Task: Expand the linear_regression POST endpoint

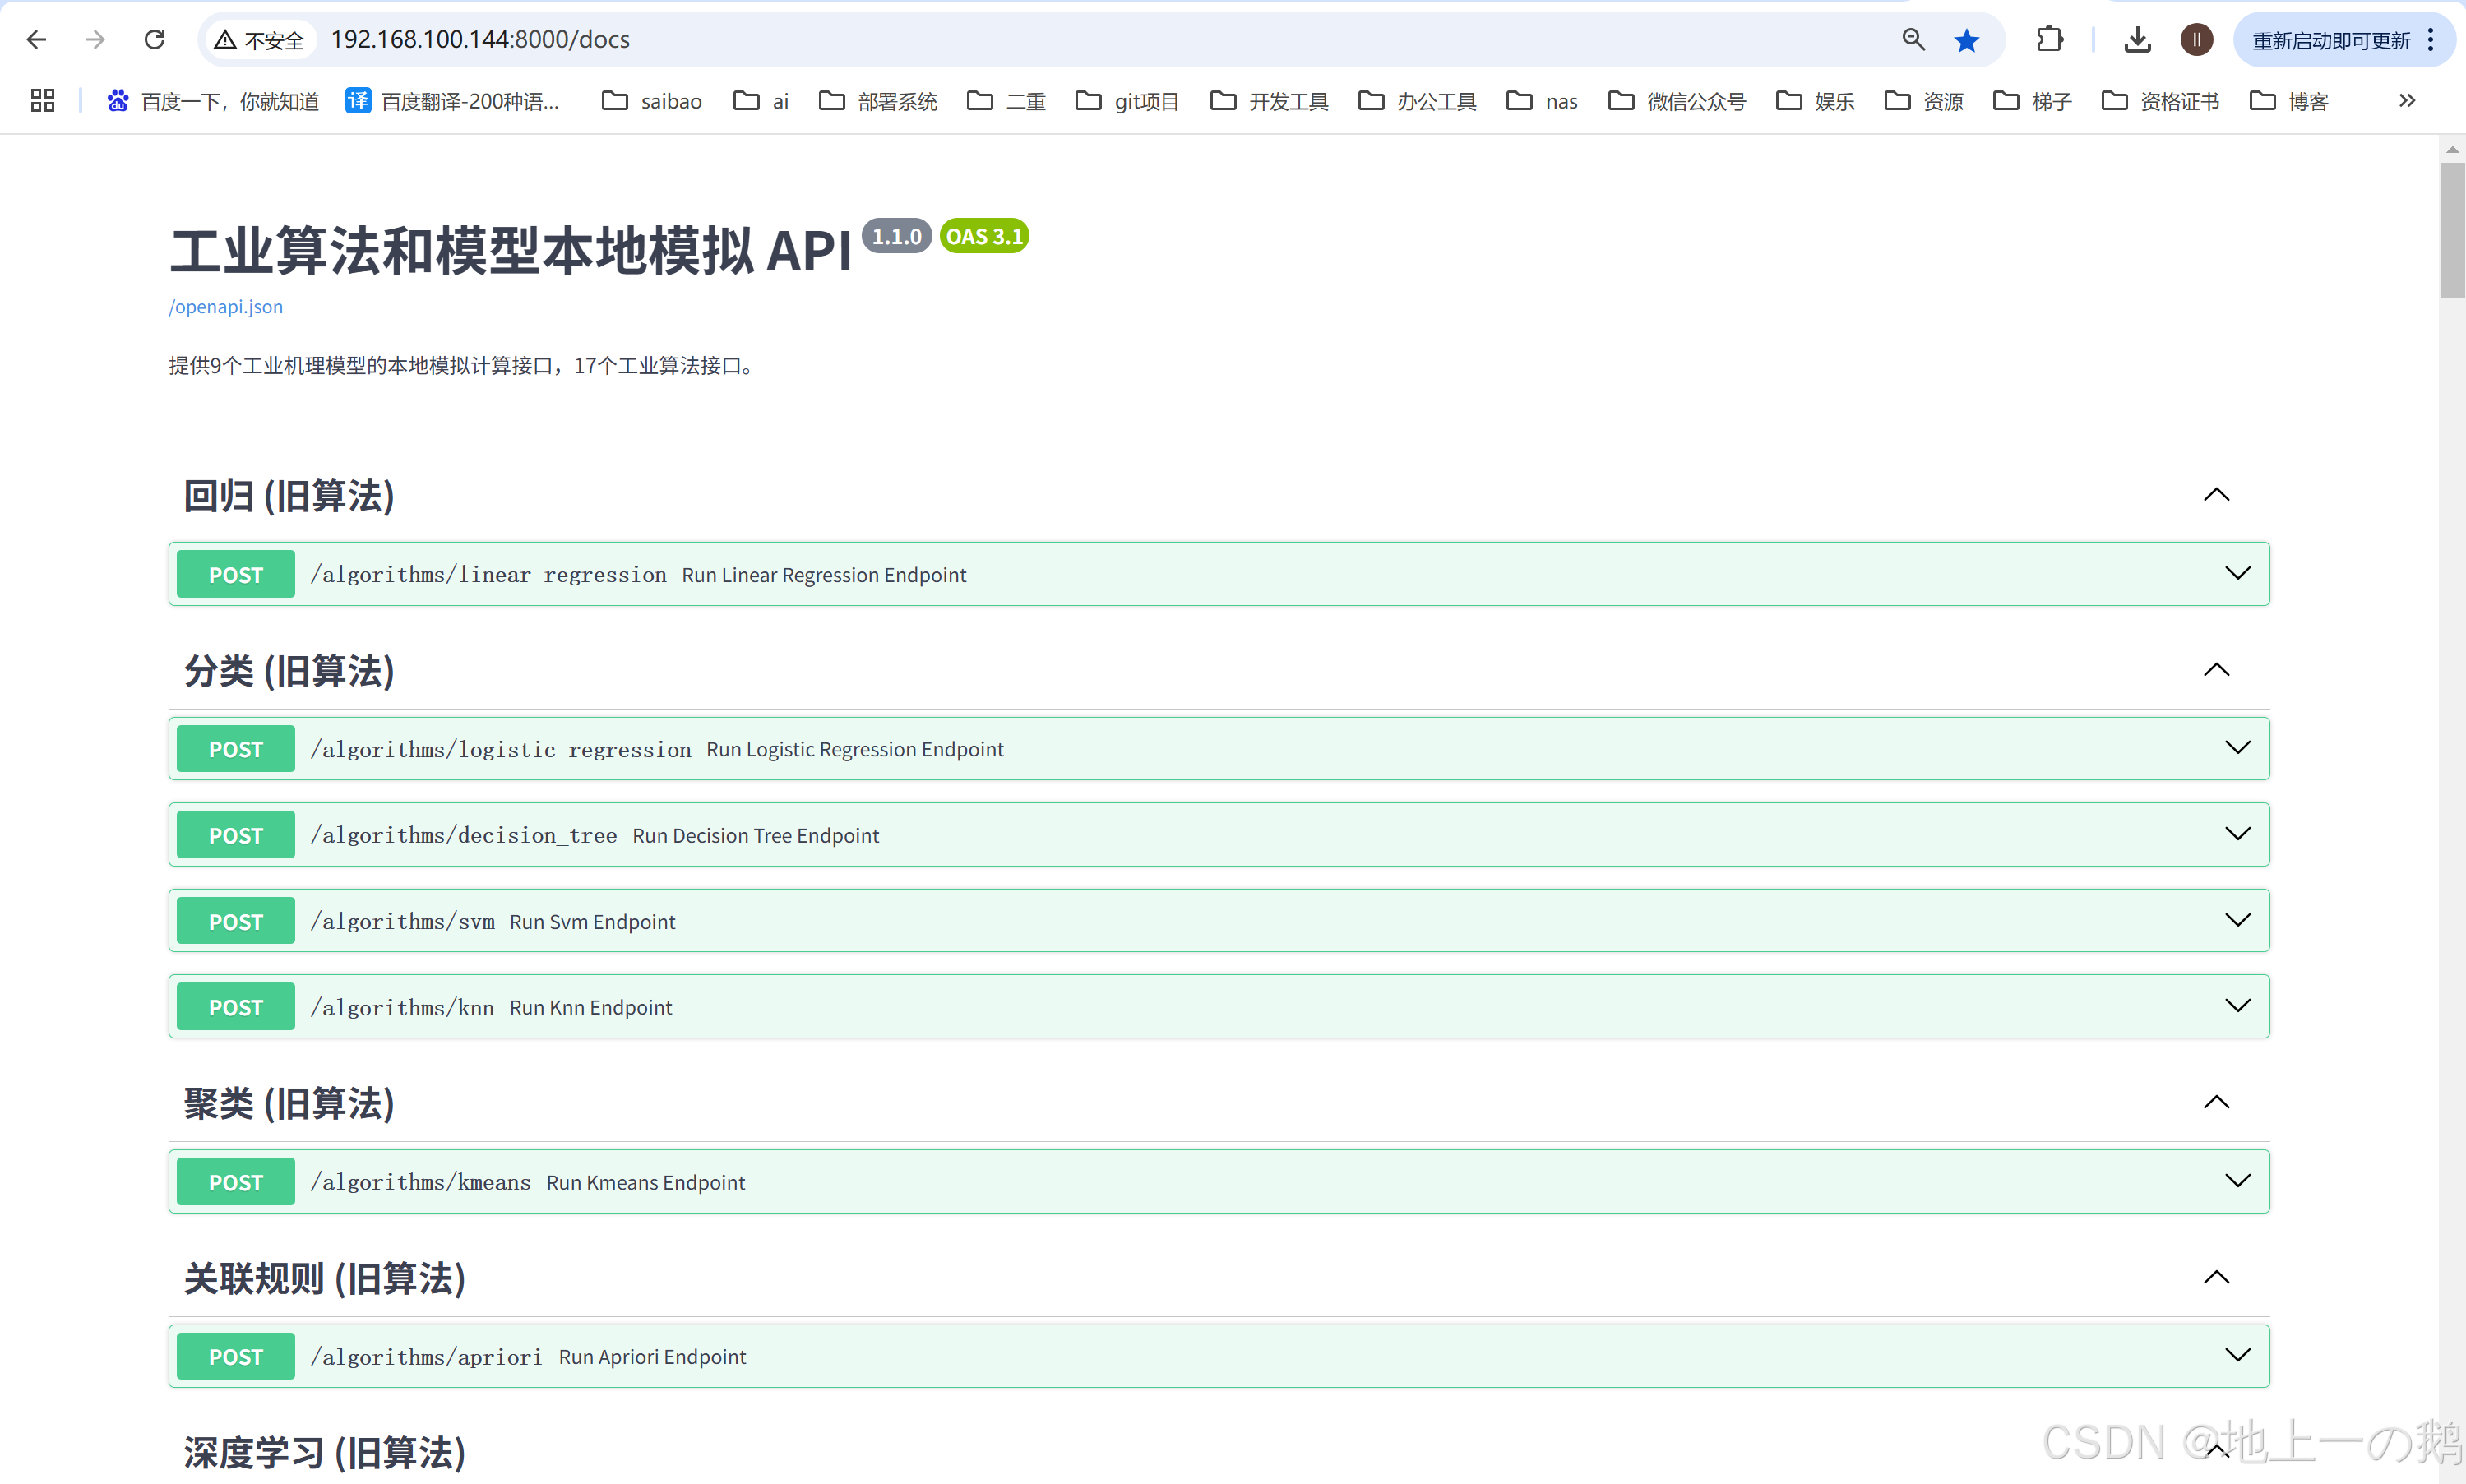Action: (x=2237, y=574)
